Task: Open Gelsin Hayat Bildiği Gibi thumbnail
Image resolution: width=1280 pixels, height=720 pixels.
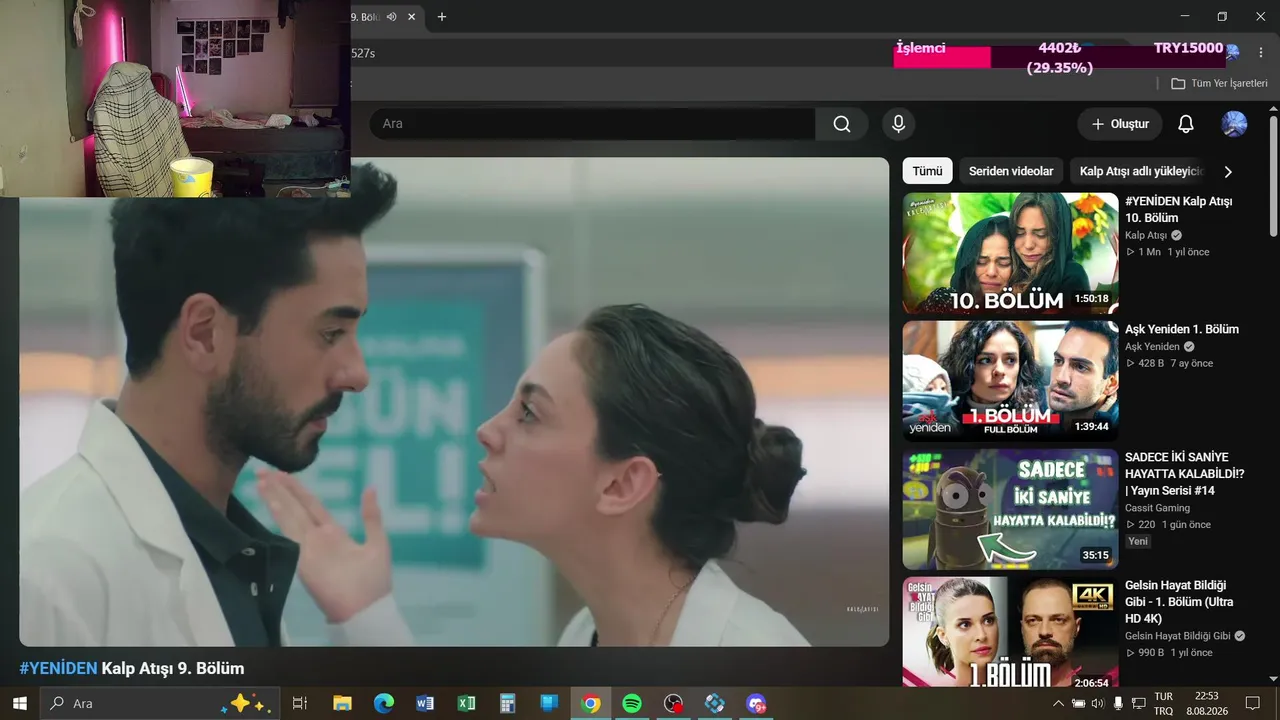Action: [1010, 632]
